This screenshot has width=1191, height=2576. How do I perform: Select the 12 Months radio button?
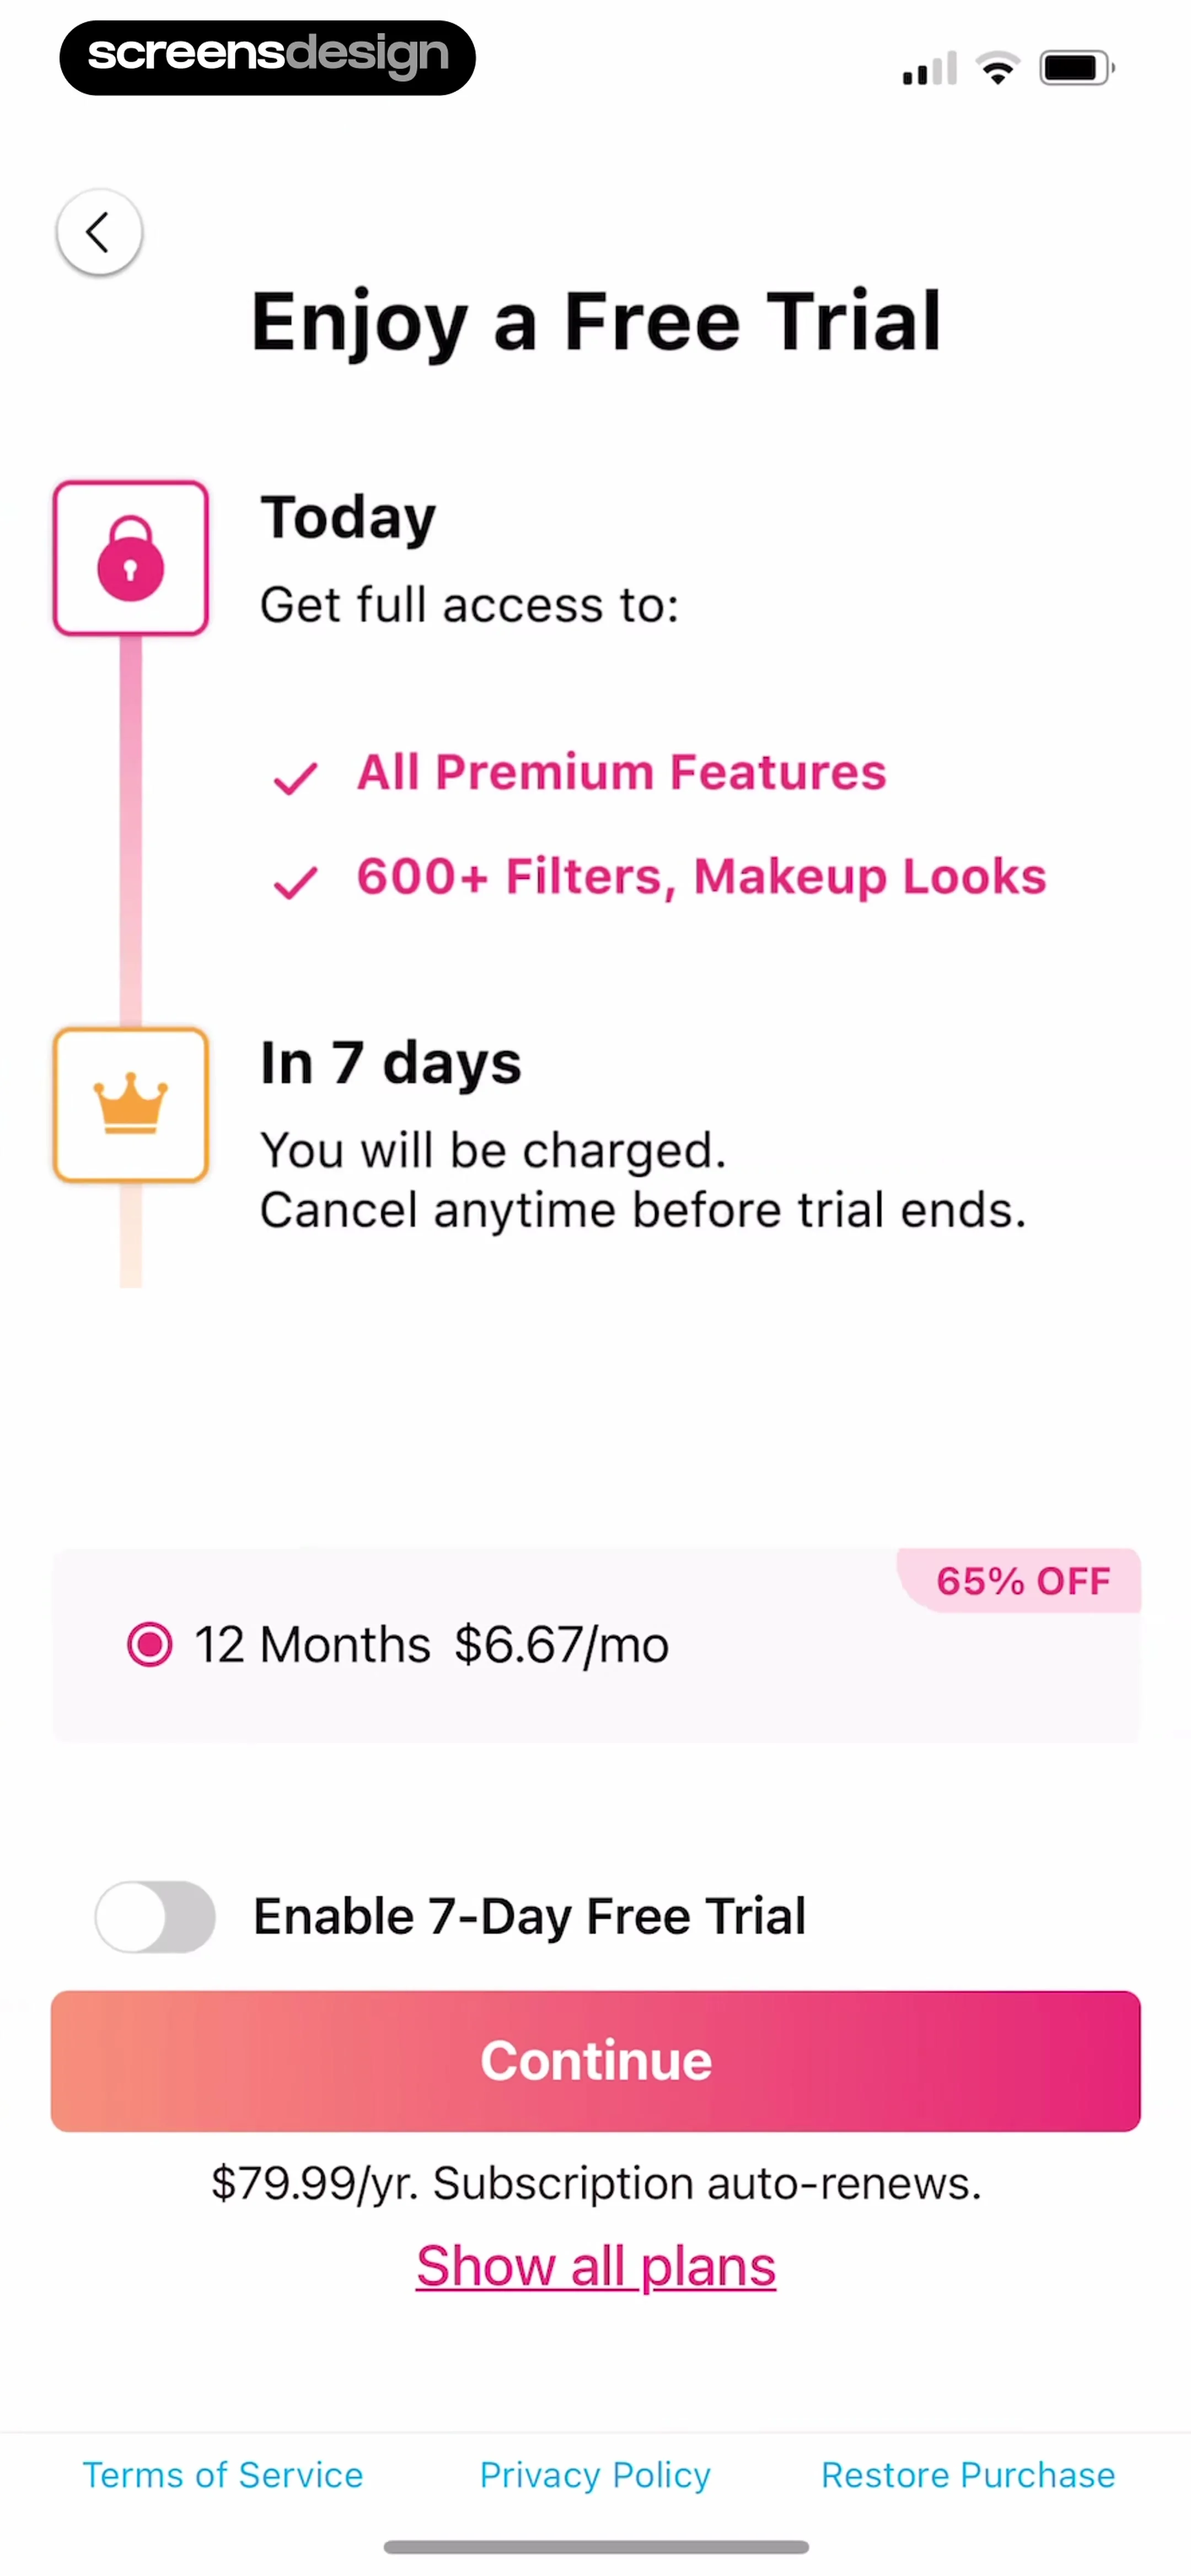click(x=150, y=1645)
